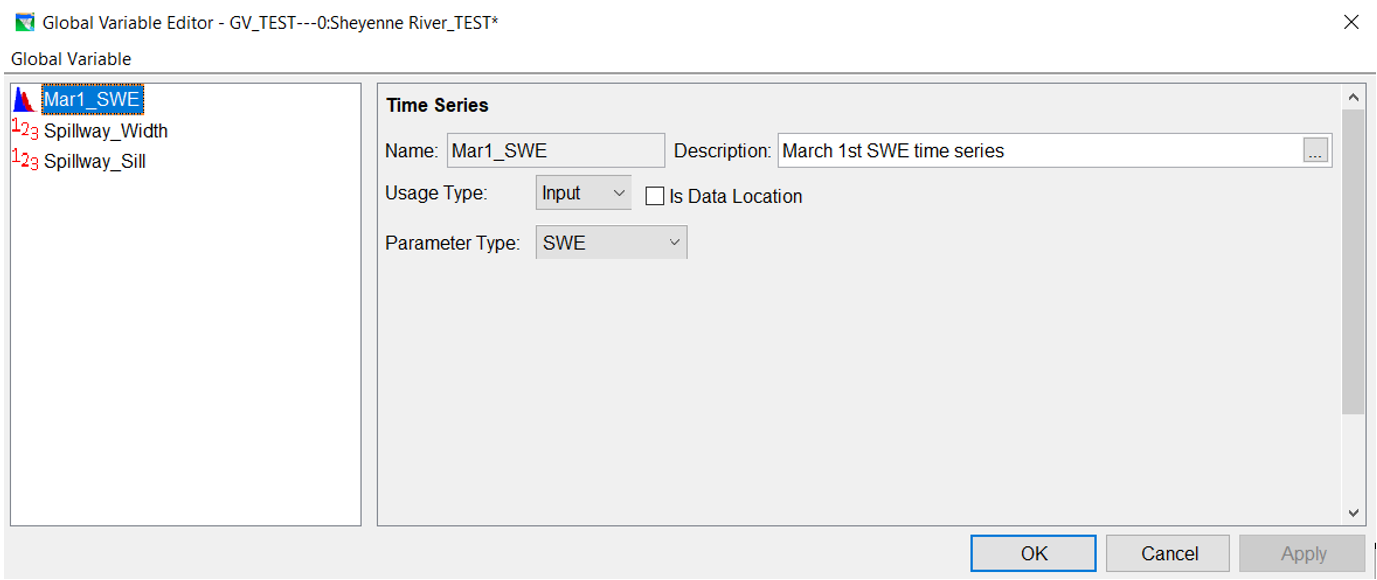Click the Spillway_Sill scalar variable icon
1377x580 pixels.
tap(25, 160)
